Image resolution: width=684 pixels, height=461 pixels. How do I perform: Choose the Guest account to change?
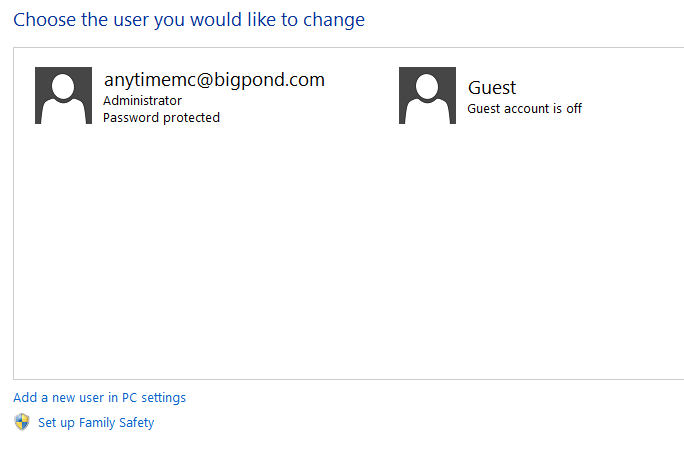click(490, 96)
